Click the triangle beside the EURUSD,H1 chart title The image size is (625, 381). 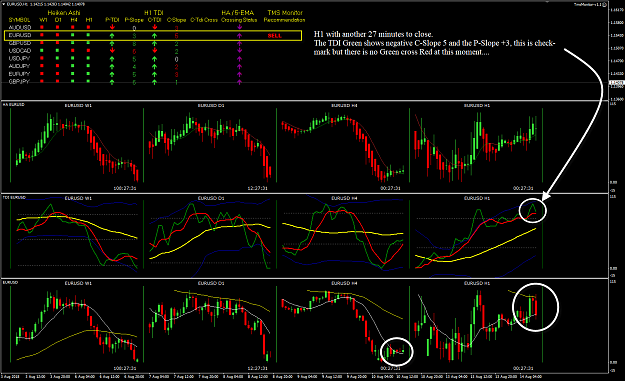pos(3,4)
